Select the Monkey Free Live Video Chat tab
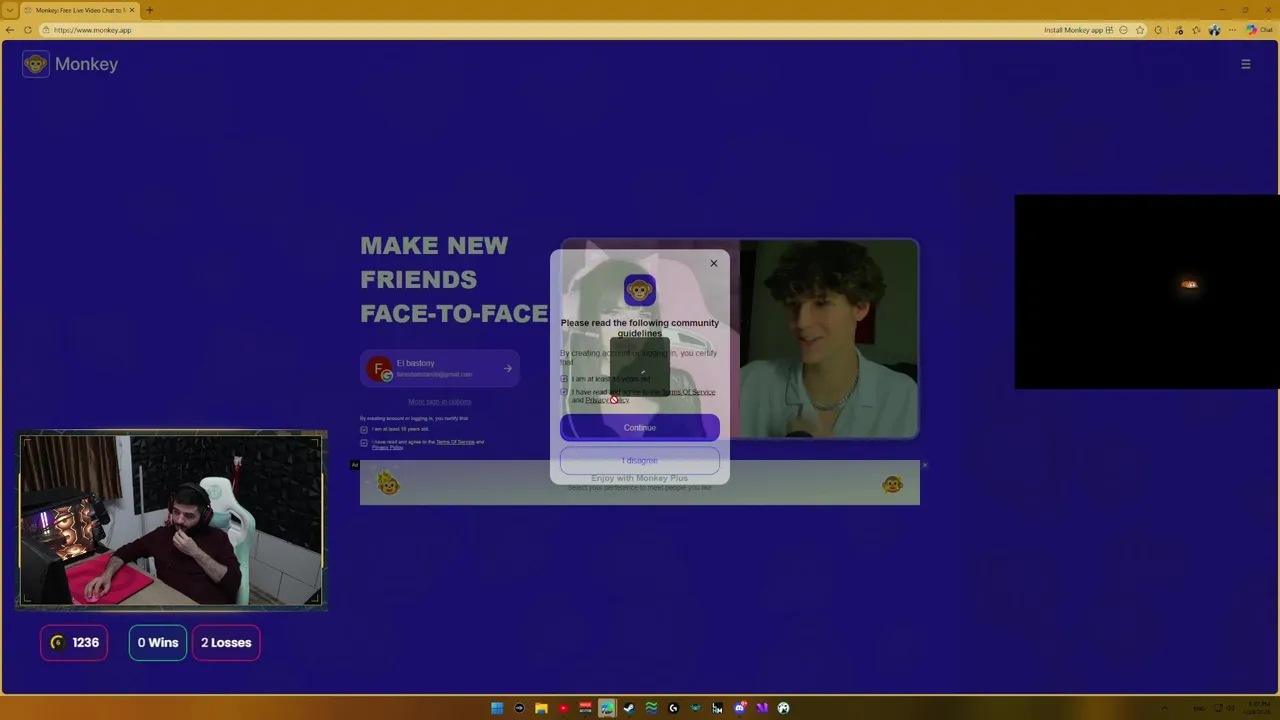 point(80,10)
